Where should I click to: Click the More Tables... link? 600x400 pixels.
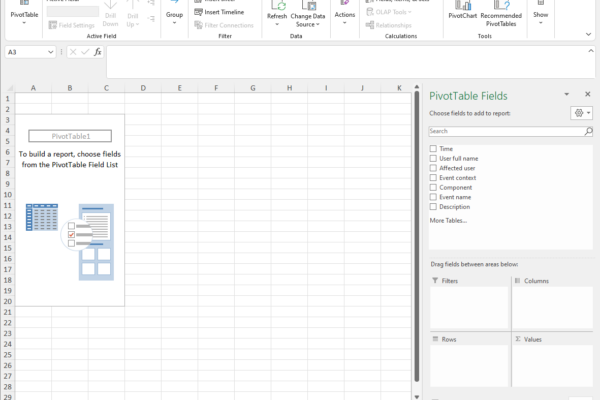point(449,220)
